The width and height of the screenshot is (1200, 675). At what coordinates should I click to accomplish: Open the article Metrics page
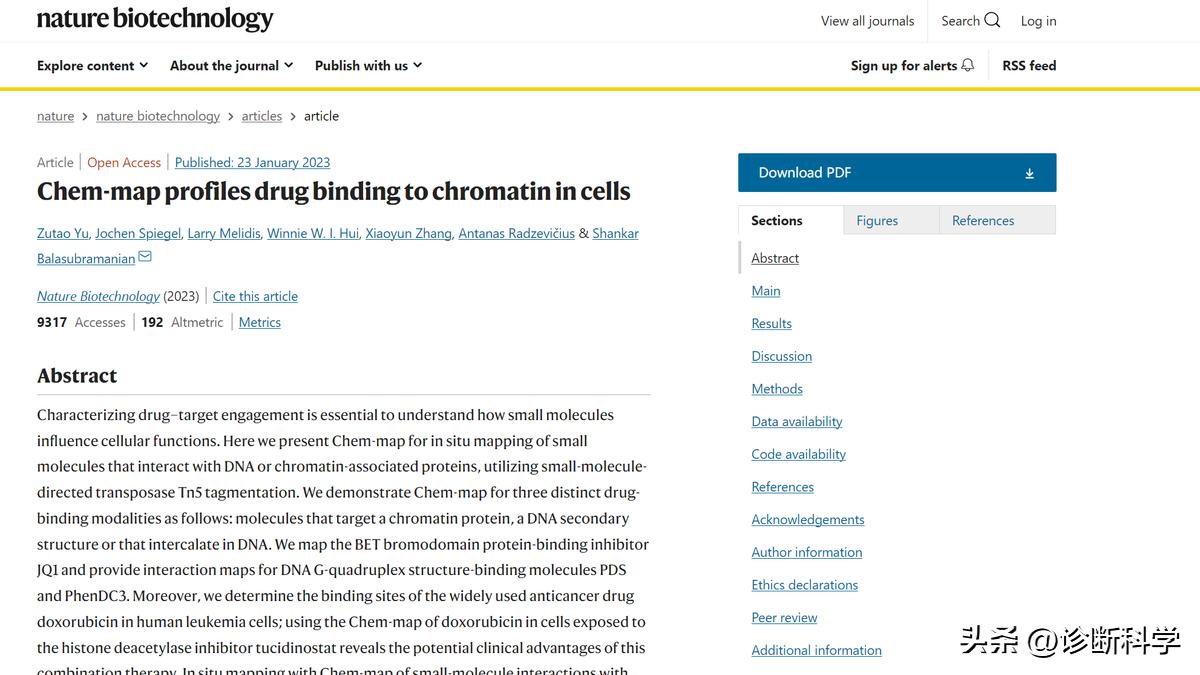pos(259,322)
